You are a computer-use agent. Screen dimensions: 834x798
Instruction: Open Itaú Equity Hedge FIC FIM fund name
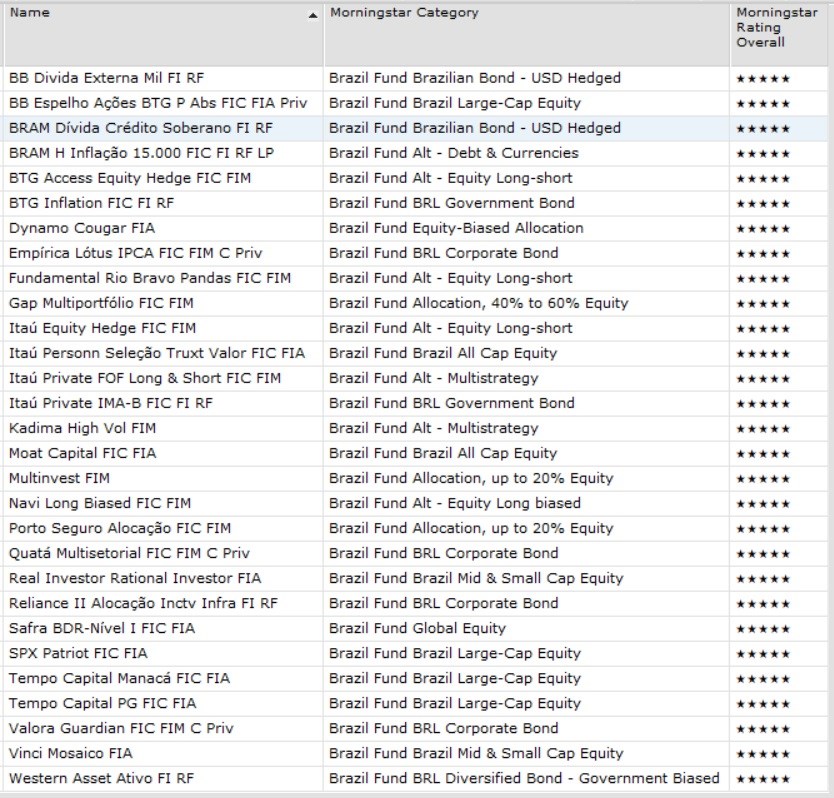pyautogui.click(x=102, y=328)
